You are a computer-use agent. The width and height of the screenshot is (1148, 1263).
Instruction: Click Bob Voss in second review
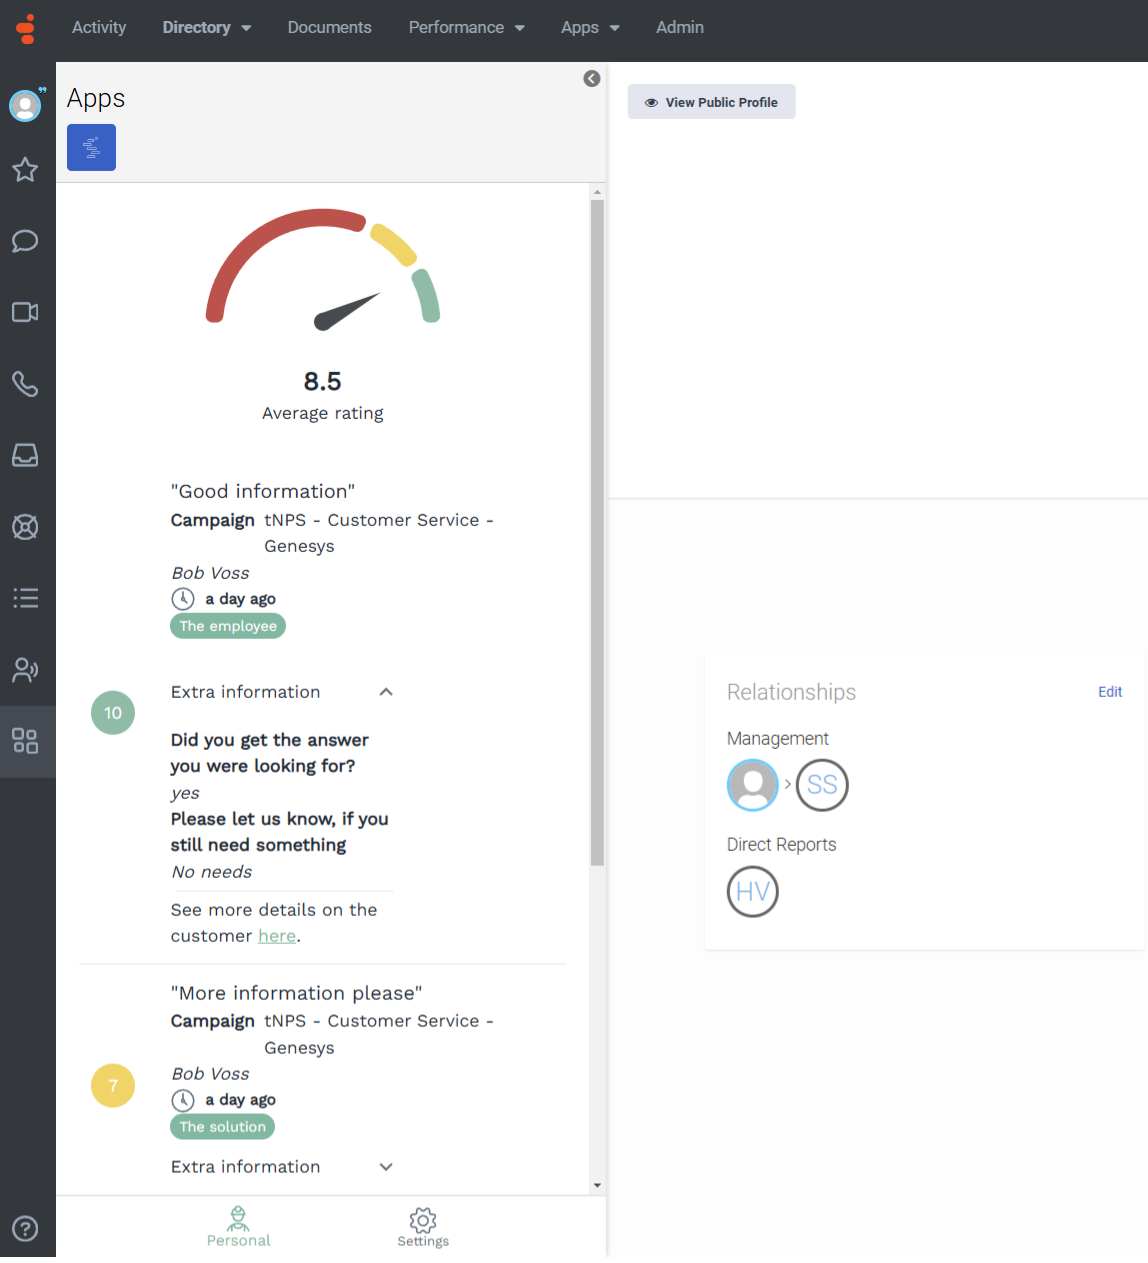coord(210,1074)
